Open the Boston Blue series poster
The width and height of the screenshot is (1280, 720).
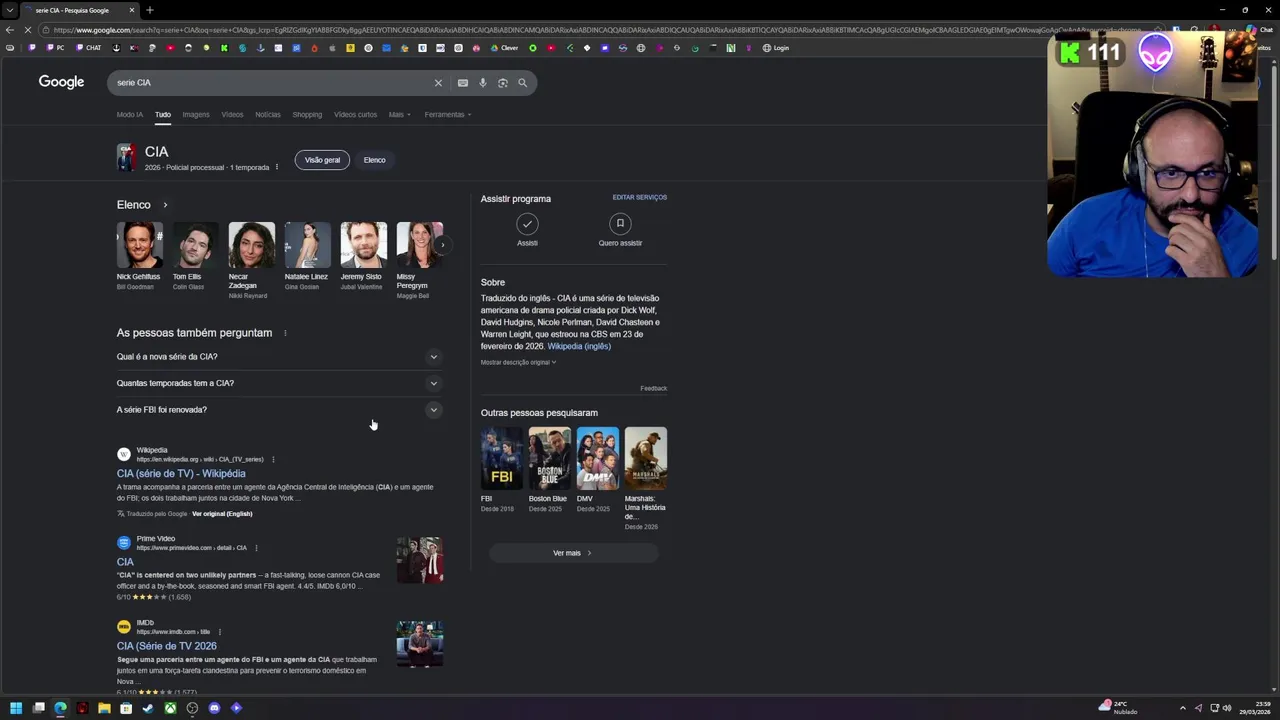coord(550,458)
